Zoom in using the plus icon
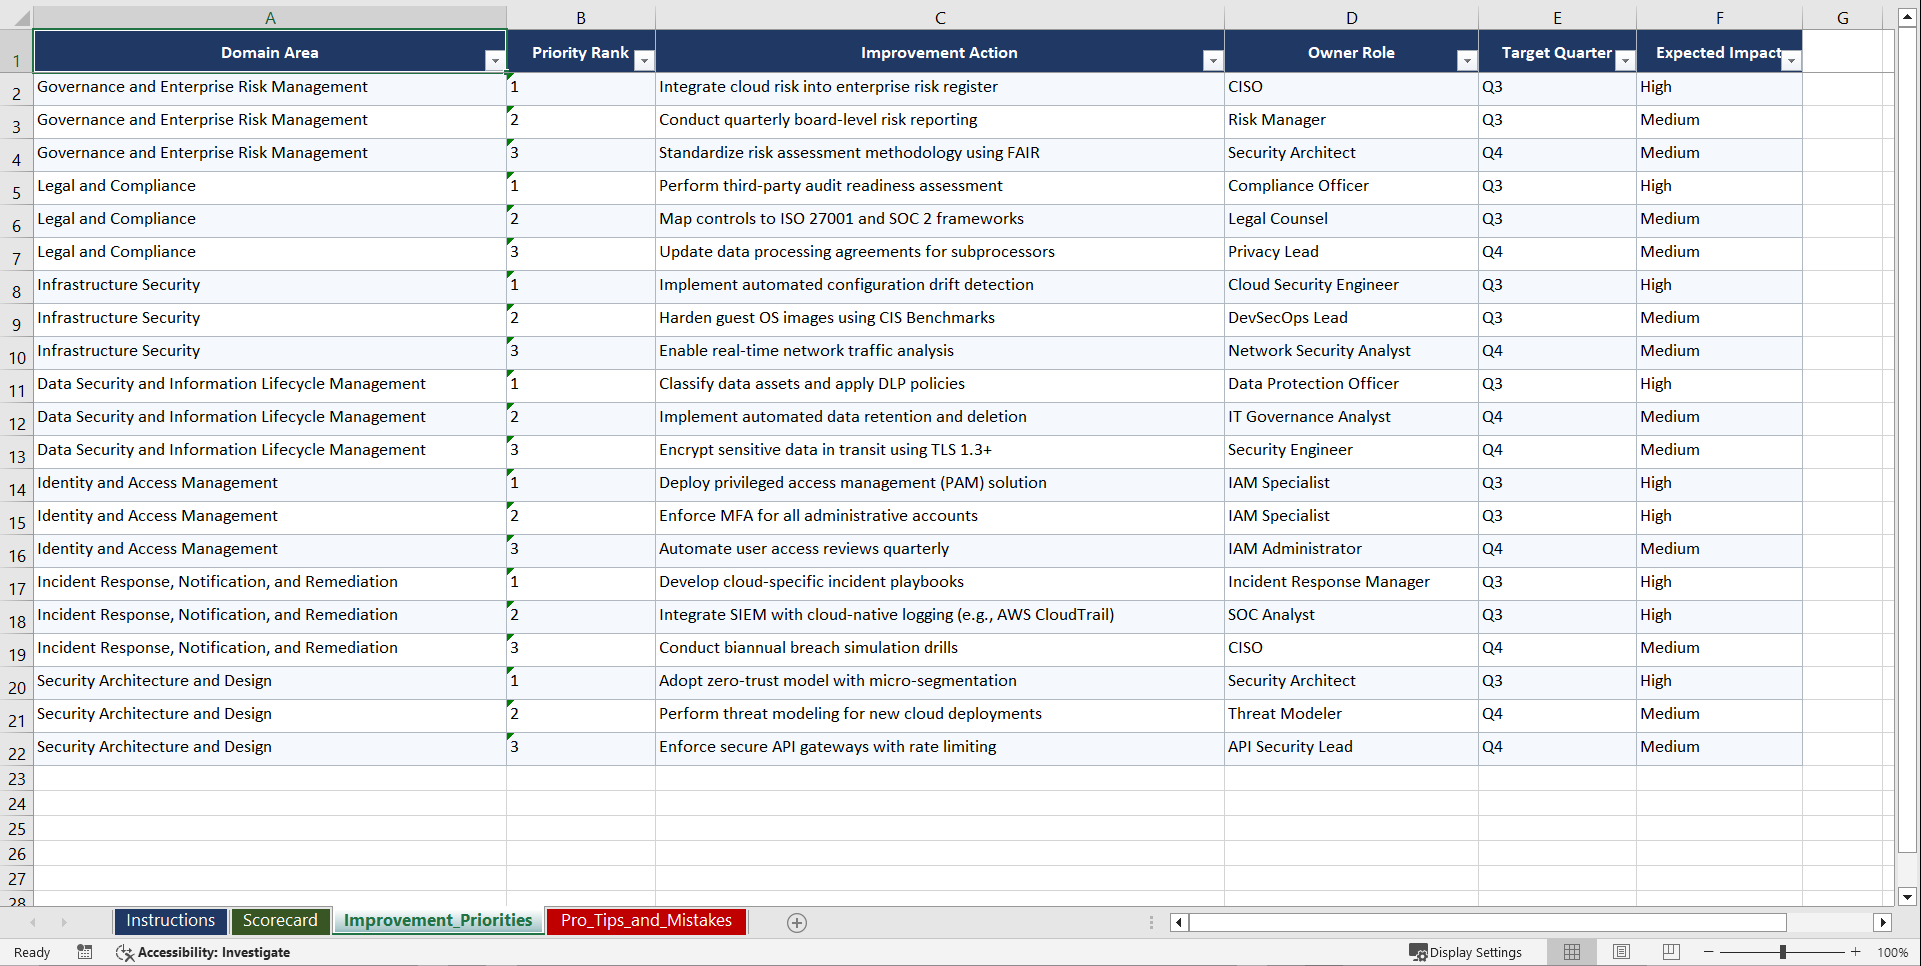 1855,952
